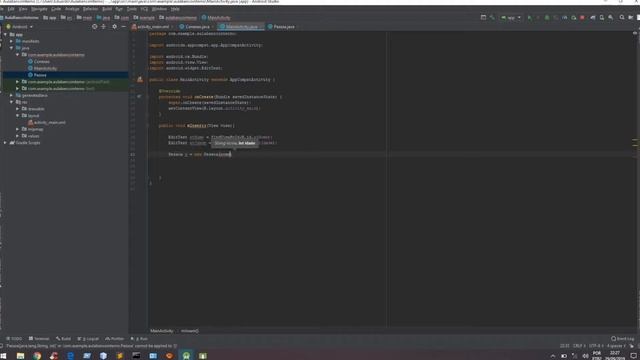Open Chrome from the taskbar
This screenshot has width=640, height=360.
click(x=37, y=356)
